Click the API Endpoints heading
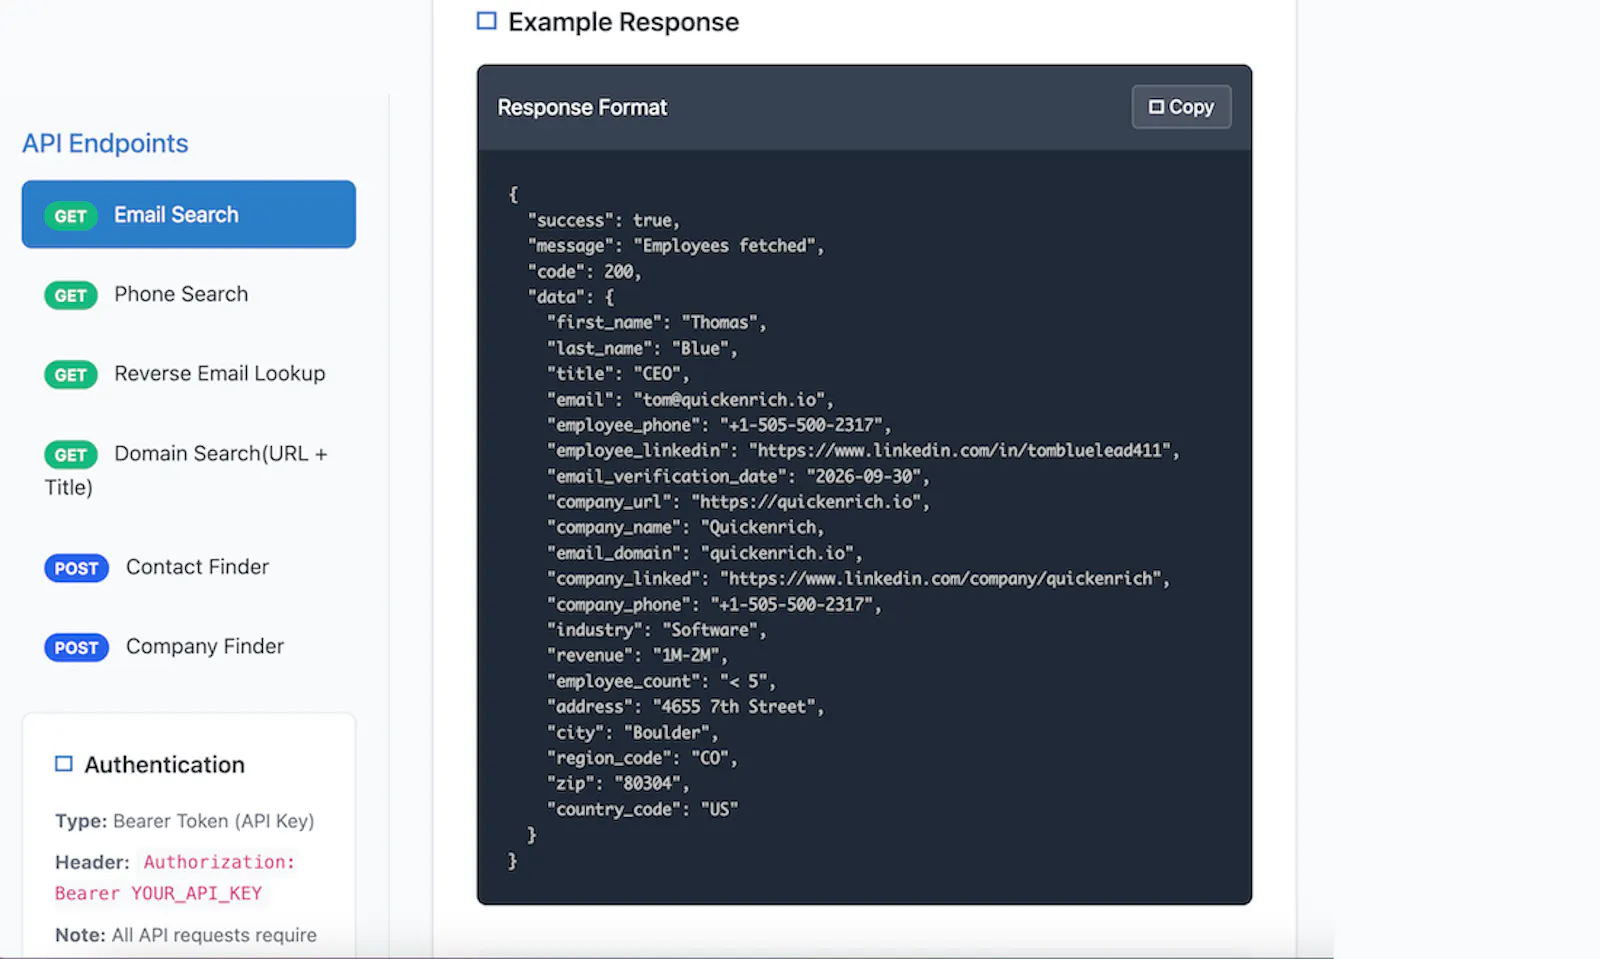 [x=105, y=144]
